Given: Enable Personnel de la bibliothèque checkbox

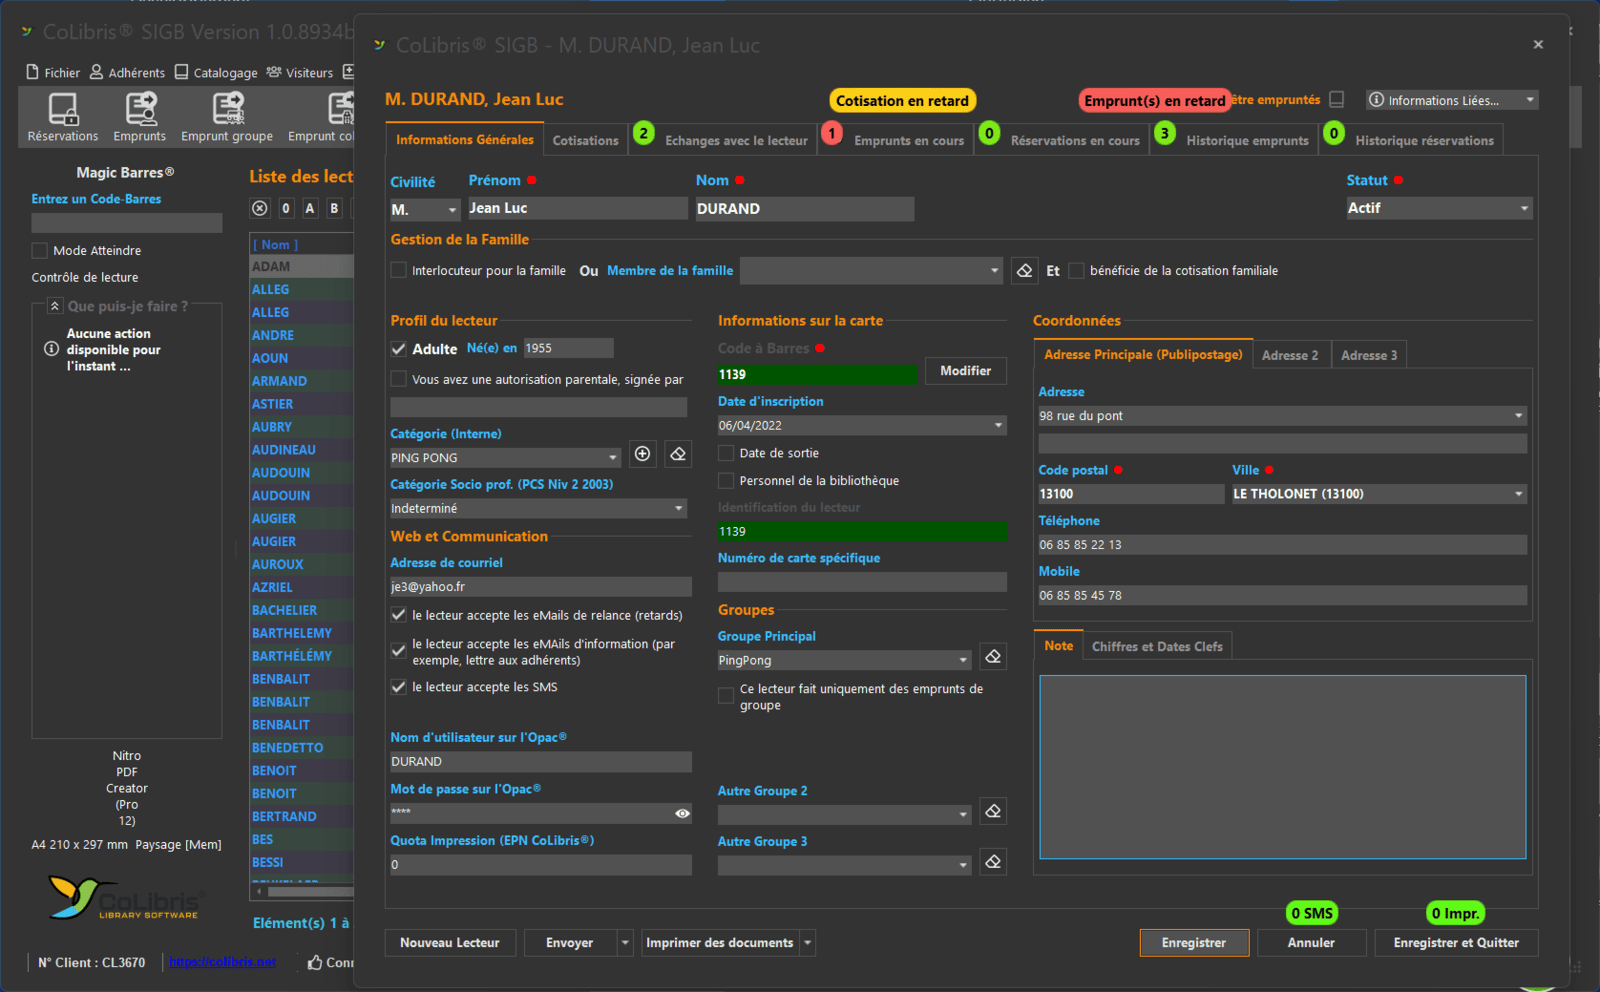Looking at the screenshot, I should 726,481.
